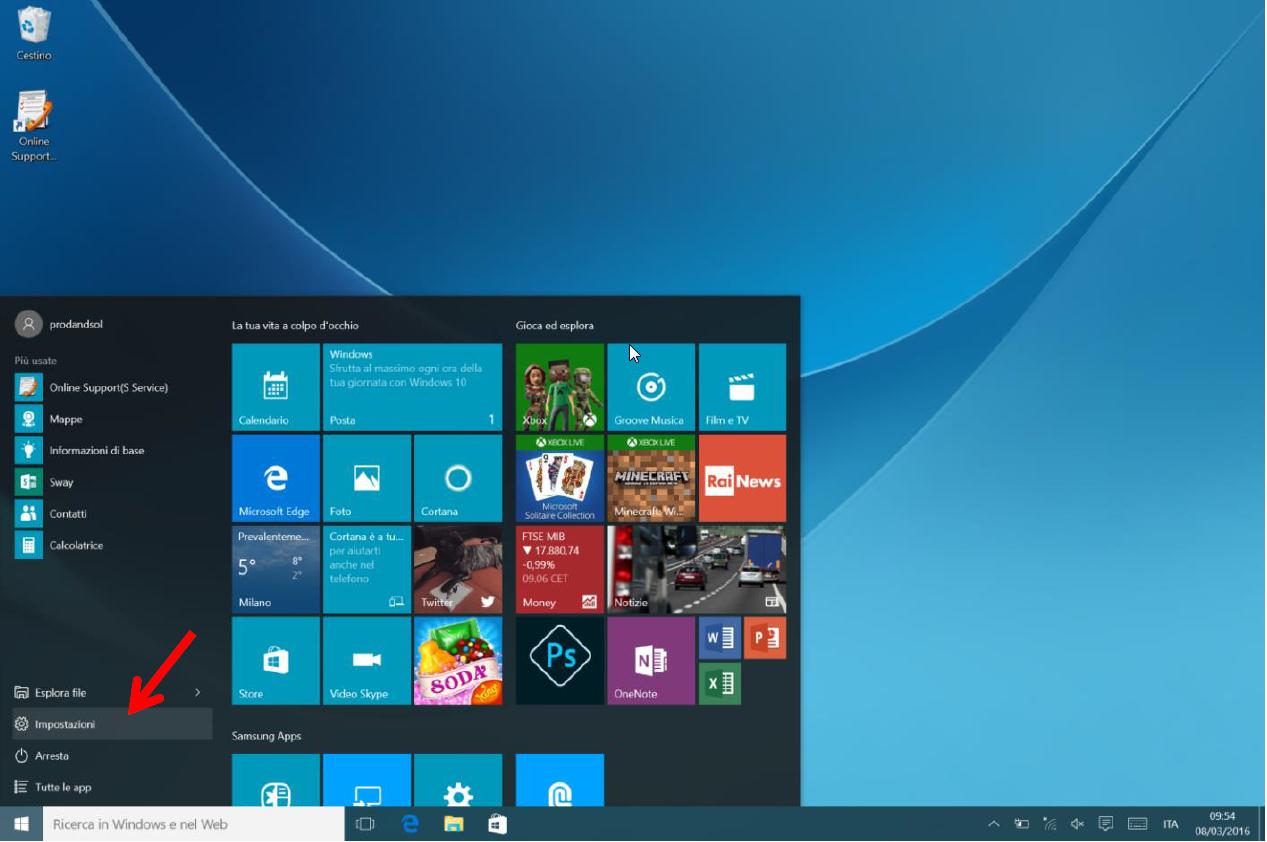Open the volume tray icon
This screenshot has width=1267, height=842.
point(1077,824)
